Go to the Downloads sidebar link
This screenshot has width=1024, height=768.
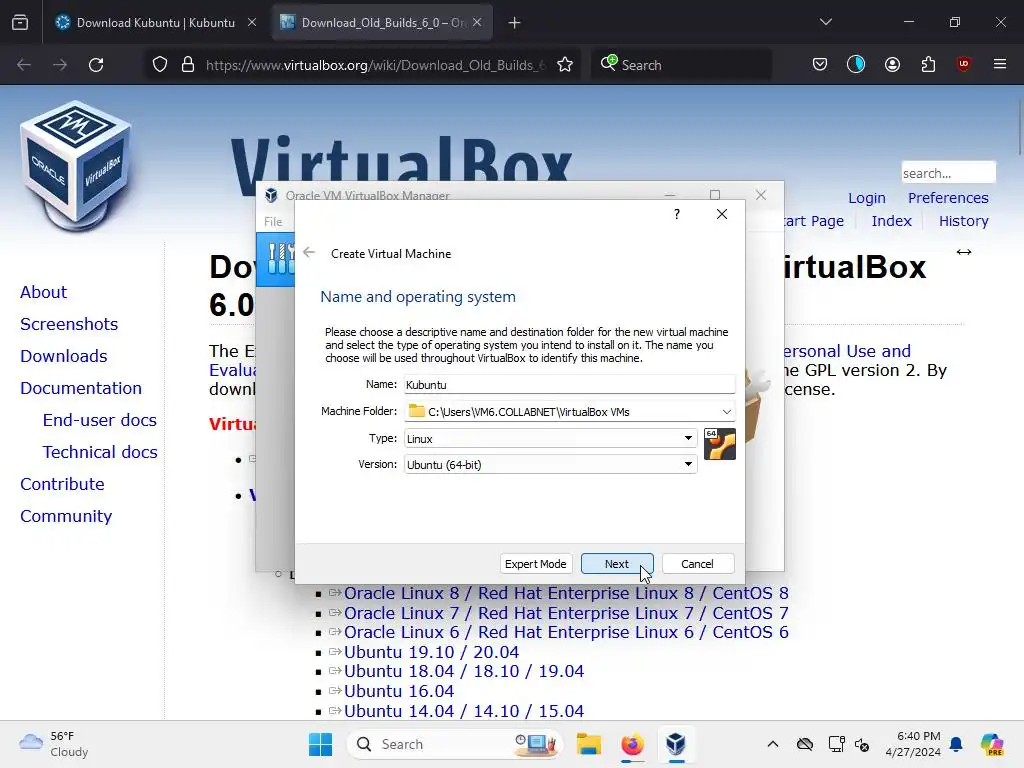click(x=63, y=356)
